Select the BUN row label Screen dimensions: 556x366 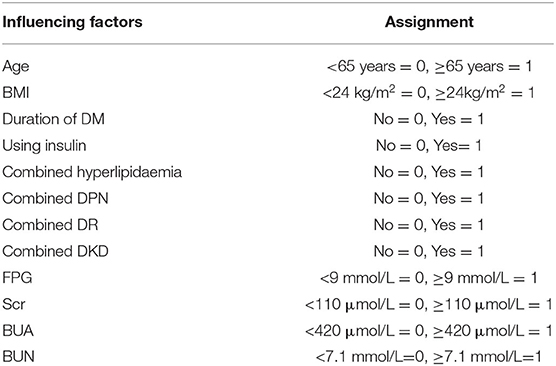coord(18,357)
